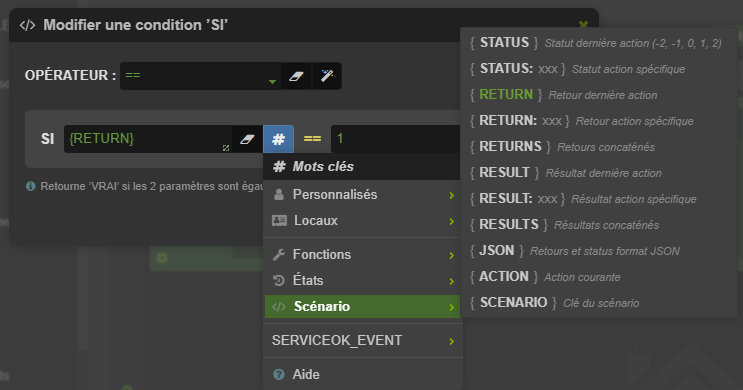743x390 pixels.
Task: Expand the États chevron arrow
Action: pos(452,281)
